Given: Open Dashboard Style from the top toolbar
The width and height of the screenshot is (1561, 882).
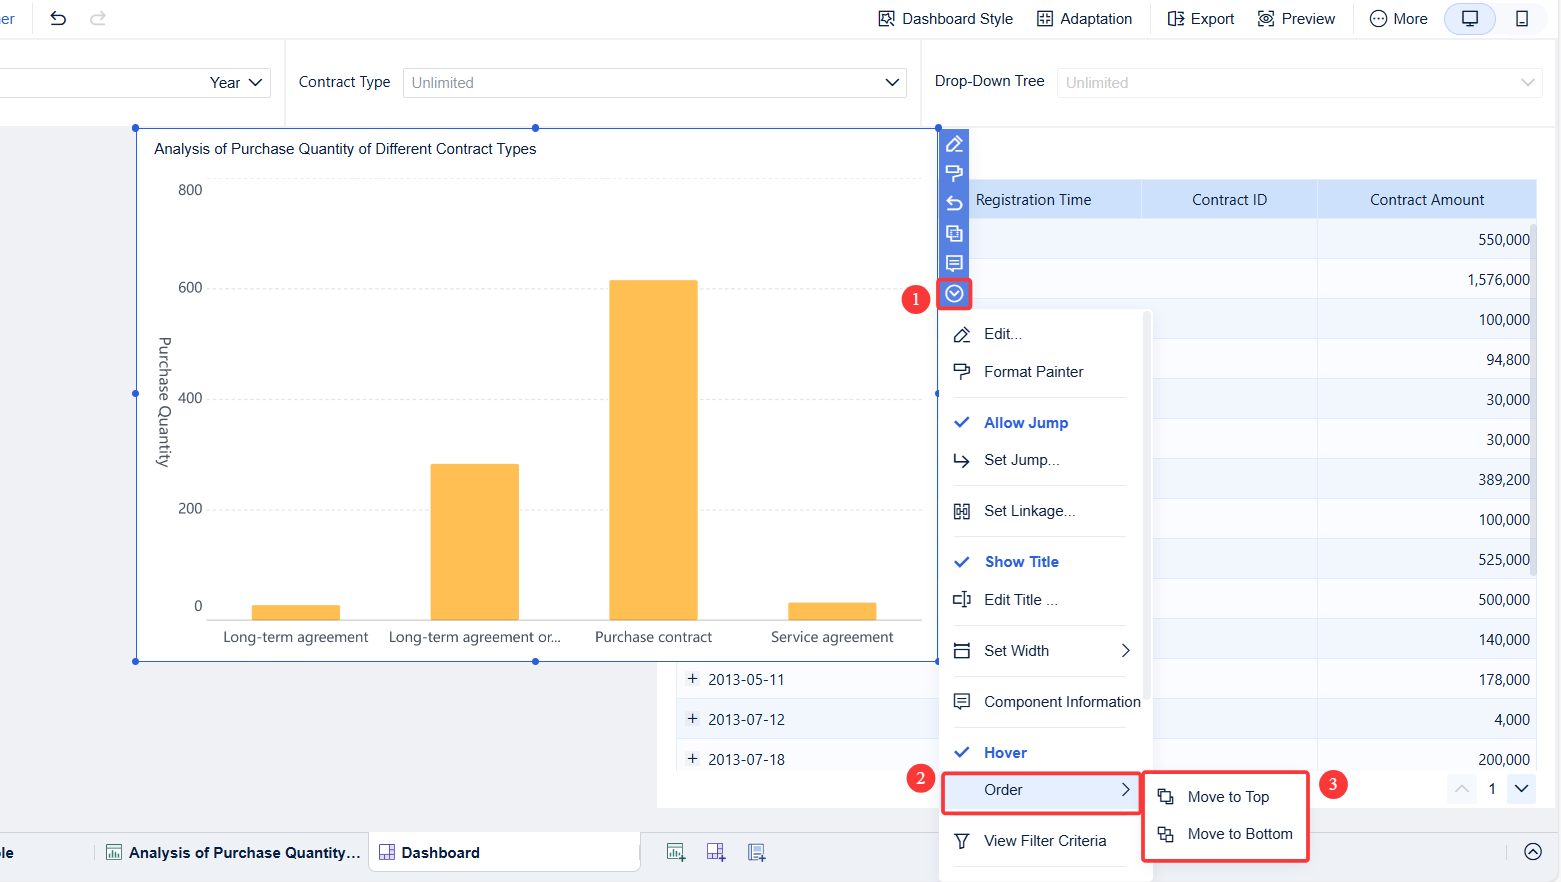Looking at the screenshot, I should click(944, 18).
